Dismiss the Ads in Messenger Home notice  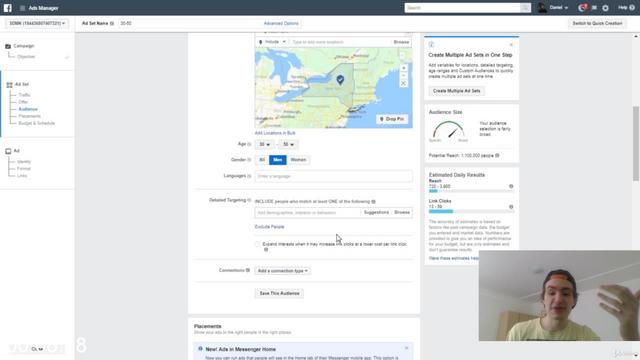406,348
